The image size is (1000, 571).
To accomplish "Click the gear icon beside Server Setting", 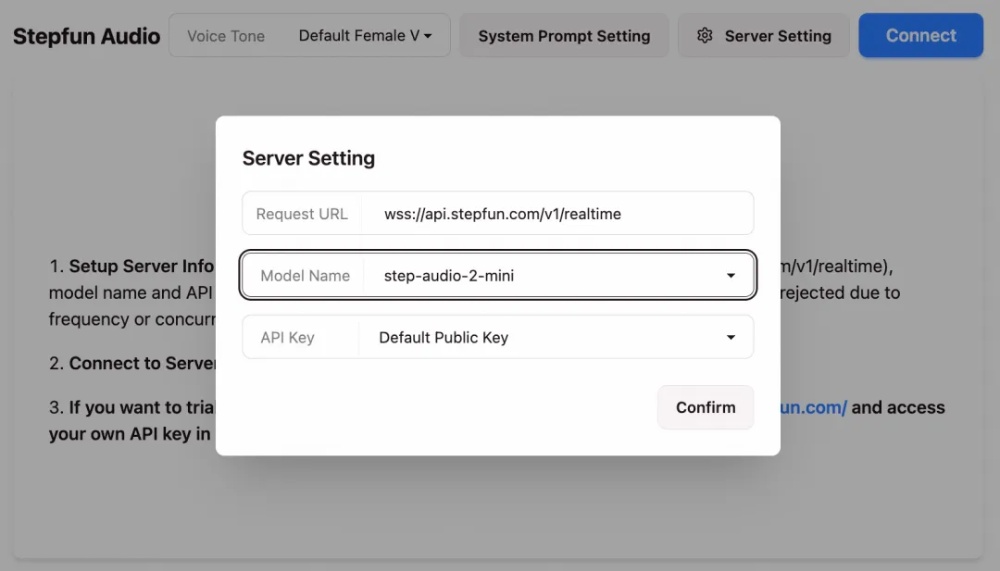I will [705, 36].
